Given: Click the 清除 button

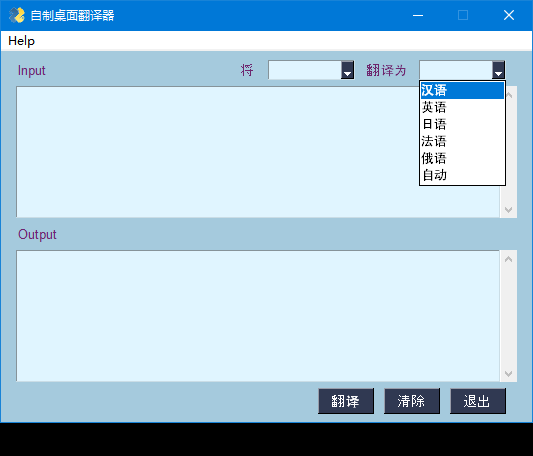Looking at the screenshot, I should pos(412,401).
